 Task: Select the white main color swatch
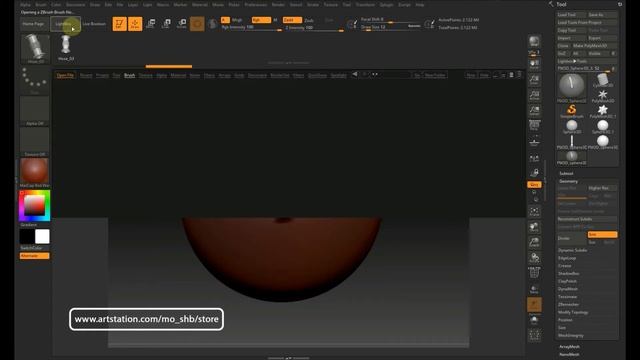click(42, 236)
